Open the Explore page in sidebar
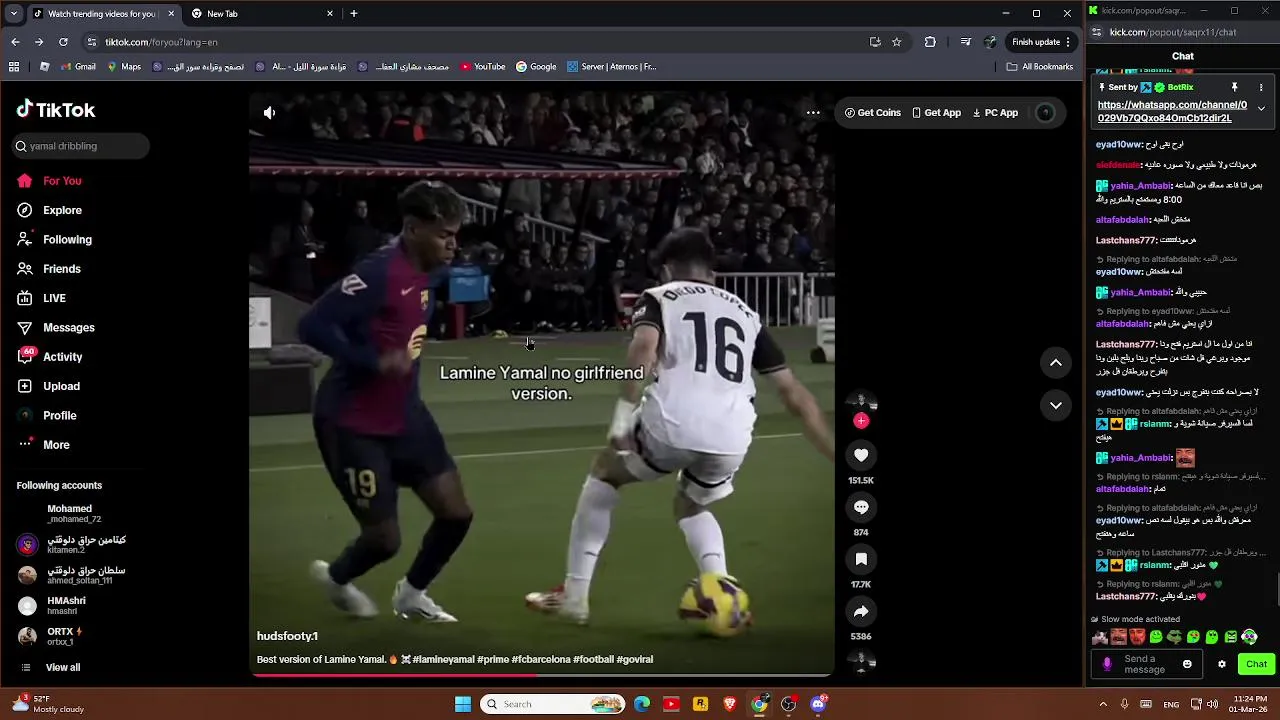 [x=62, y=210]
